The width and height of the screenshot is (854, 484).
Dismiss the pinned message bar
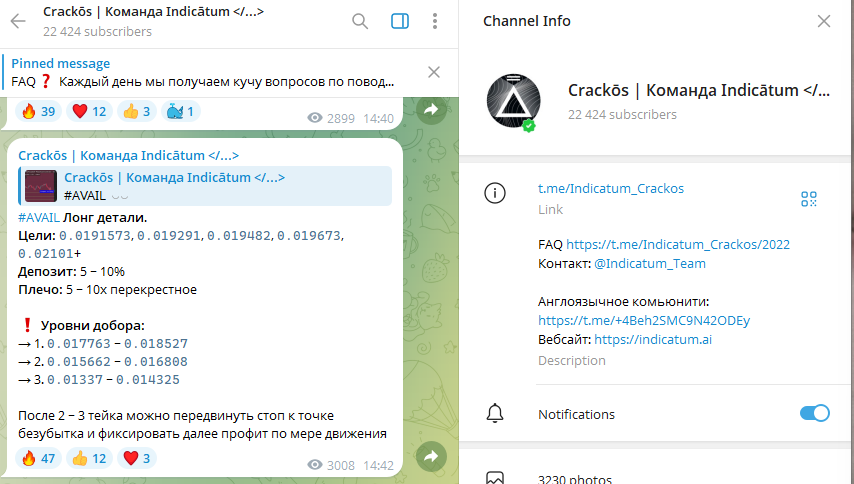coord(434,72)
